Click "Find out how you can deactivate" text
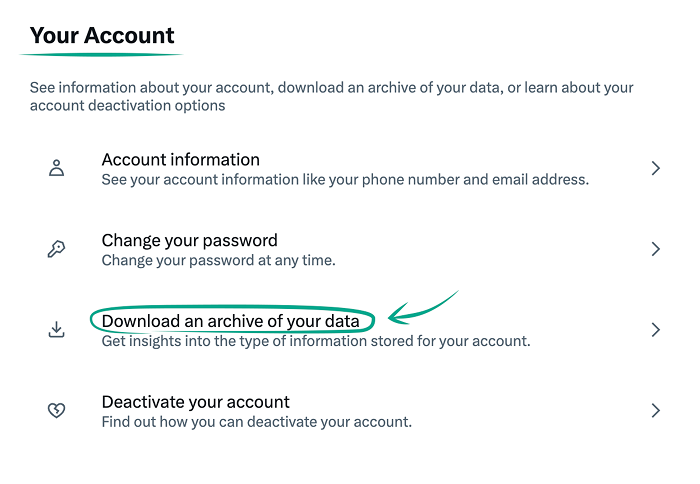 pyautogui.click(x=256, y=422)
